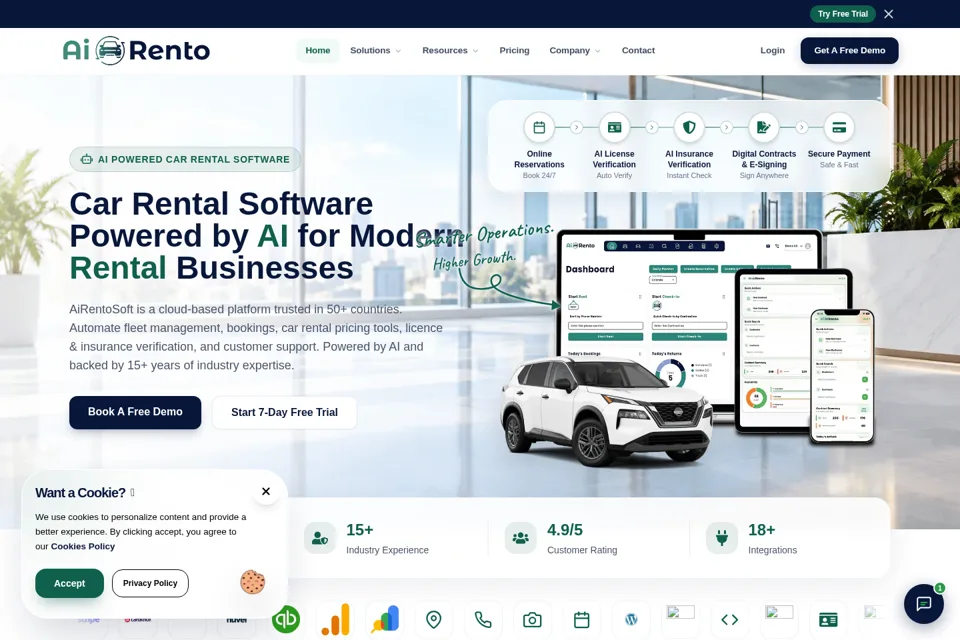Click the WordPress integration icon
Image resolution: width=960 pixels, height=640 pixels.
(631, 619)
